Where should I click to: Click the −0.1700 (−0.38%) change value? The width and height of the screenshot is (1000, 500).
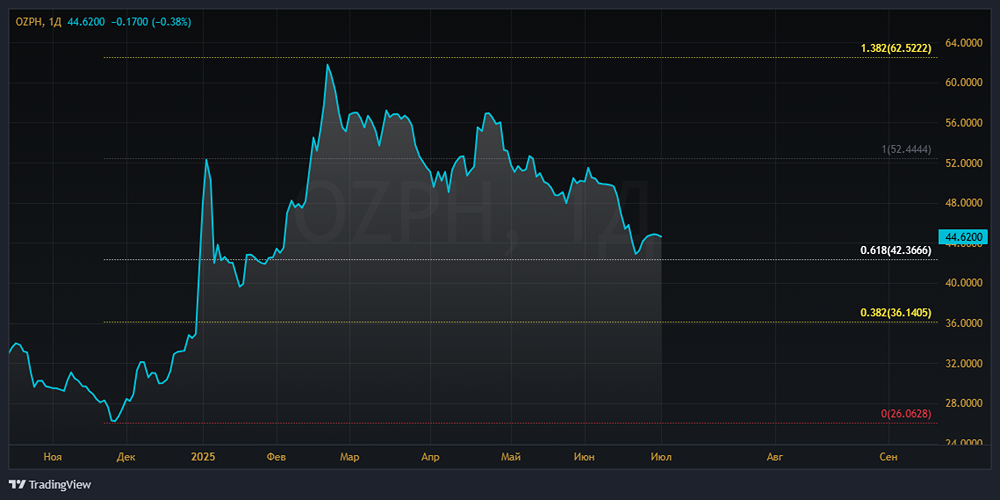(157, 21)
